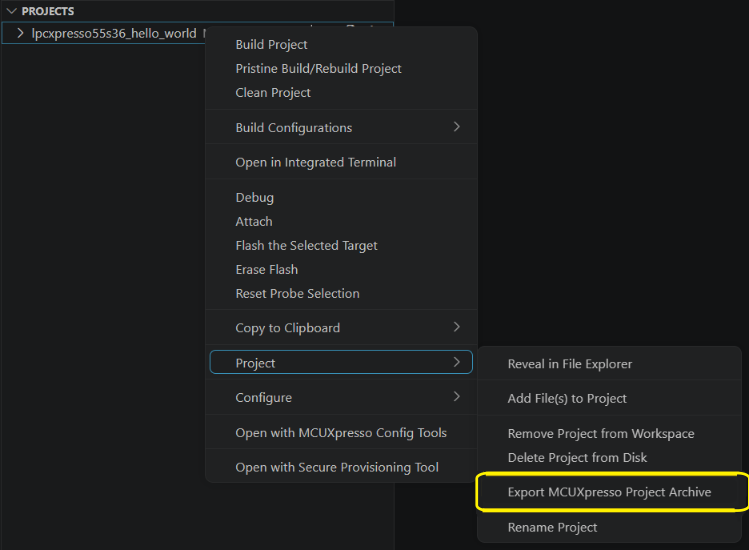Select Rename Project in submenu

click(x=610, y=527)
